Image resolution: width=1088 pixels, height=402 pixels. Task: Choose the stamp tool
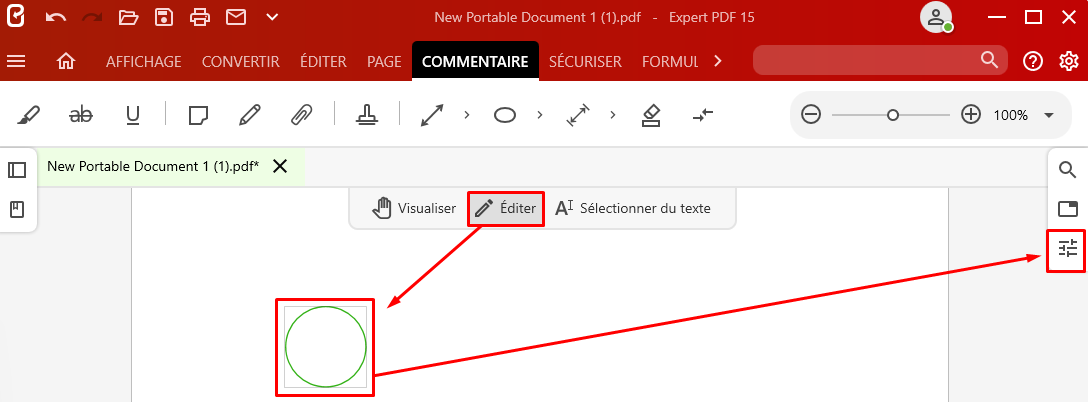coord(366,115)
